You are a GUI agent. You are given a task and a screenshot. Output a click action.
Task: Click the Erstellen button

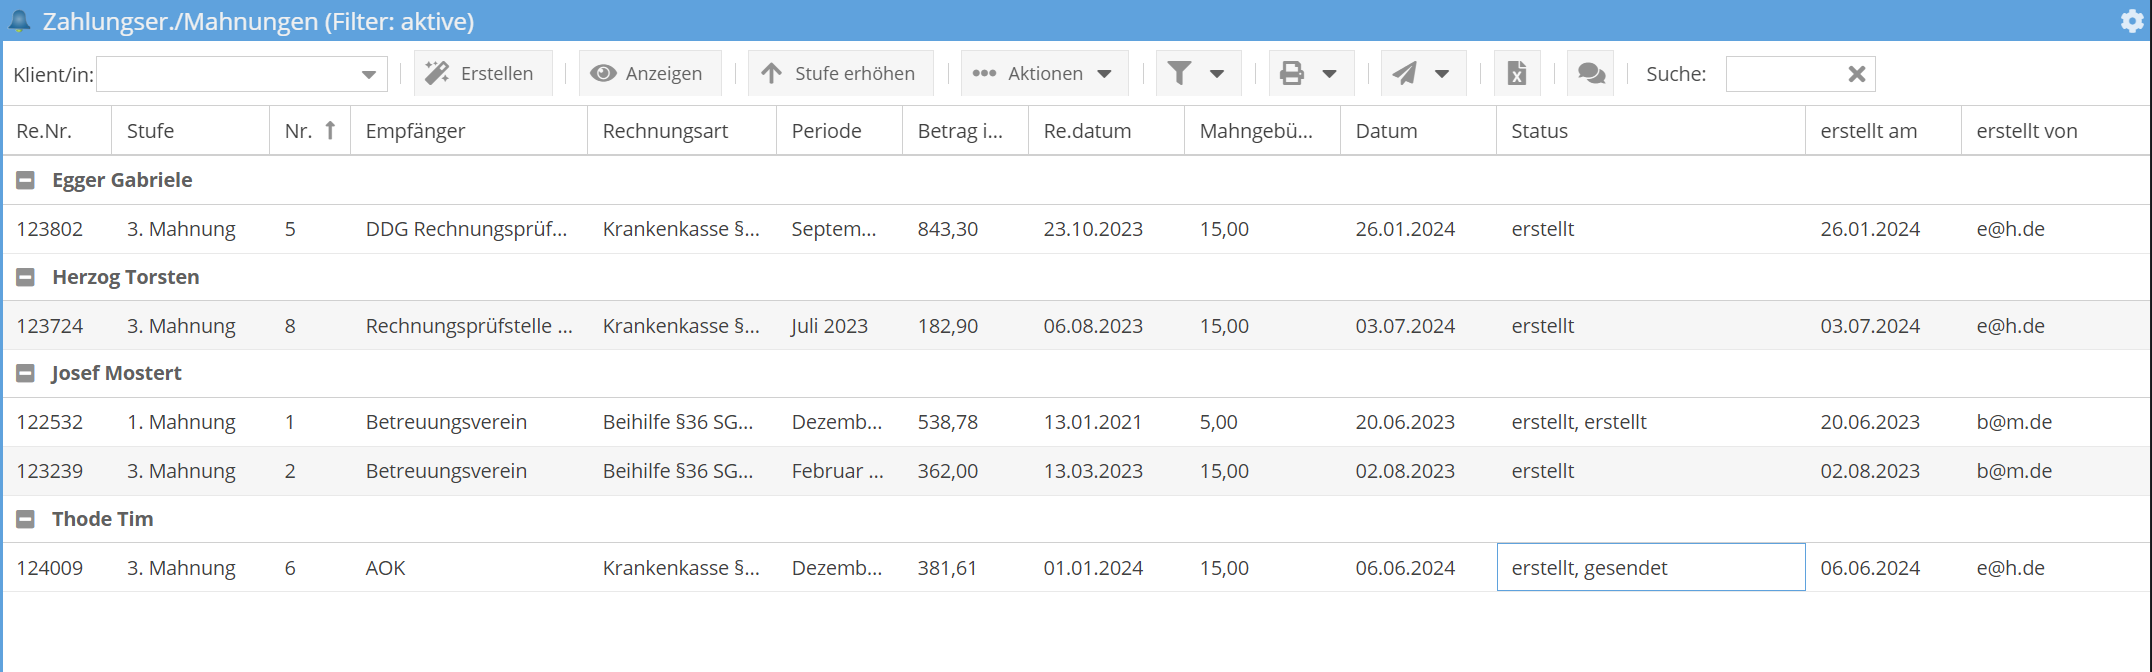482,74
